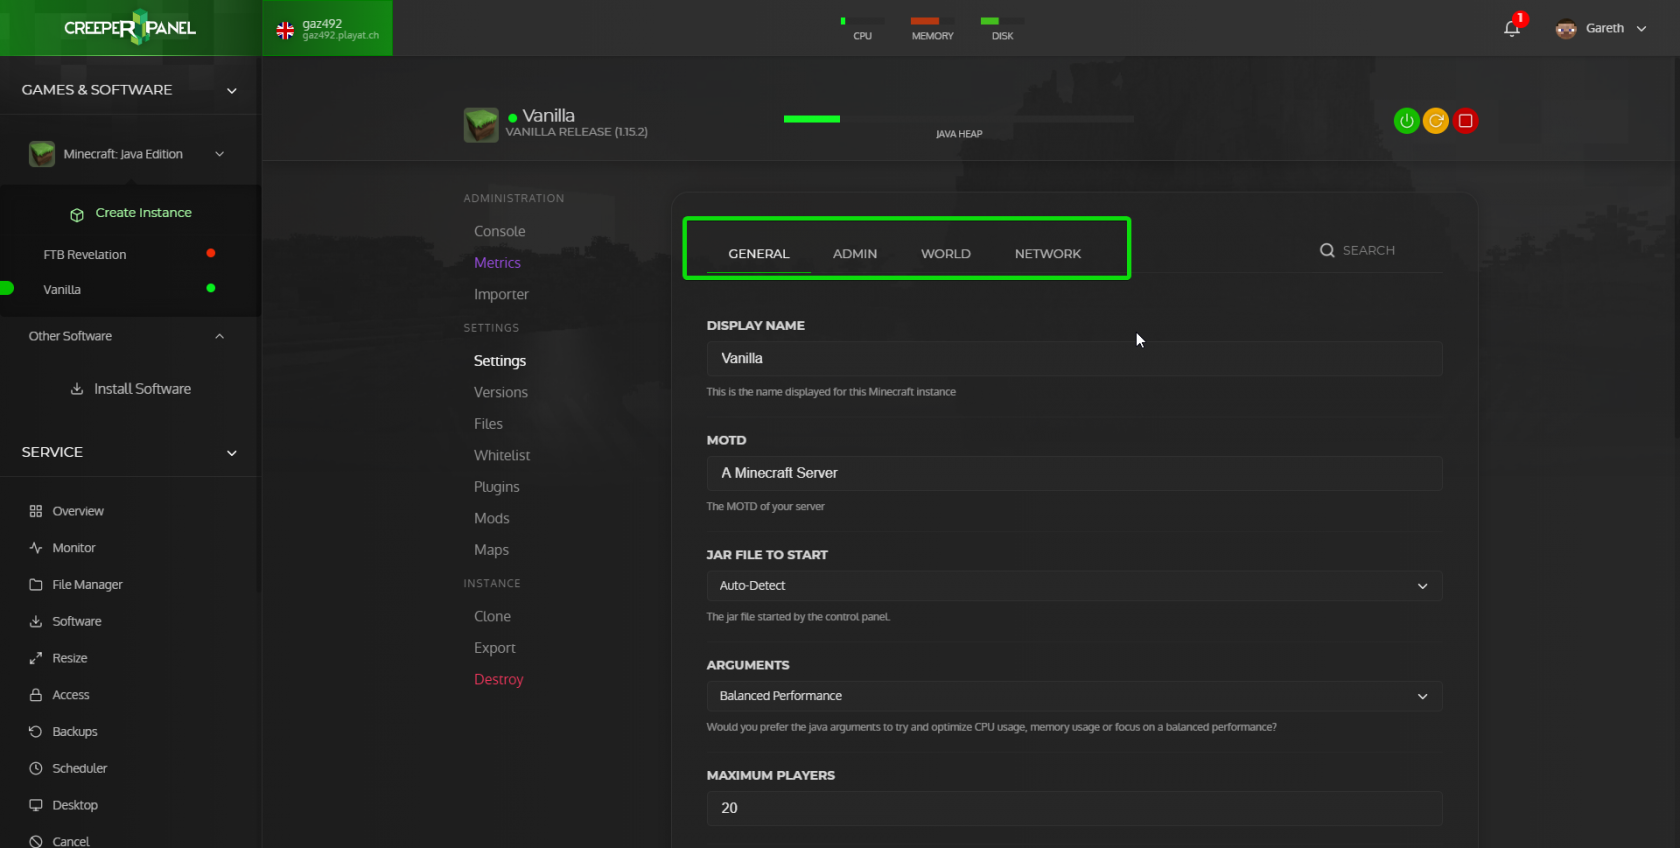Image resolution: width=1680 pixels, height=848 pixels.
Task: Click the Vanilla grass block icon
Action: tap(481, 125)
